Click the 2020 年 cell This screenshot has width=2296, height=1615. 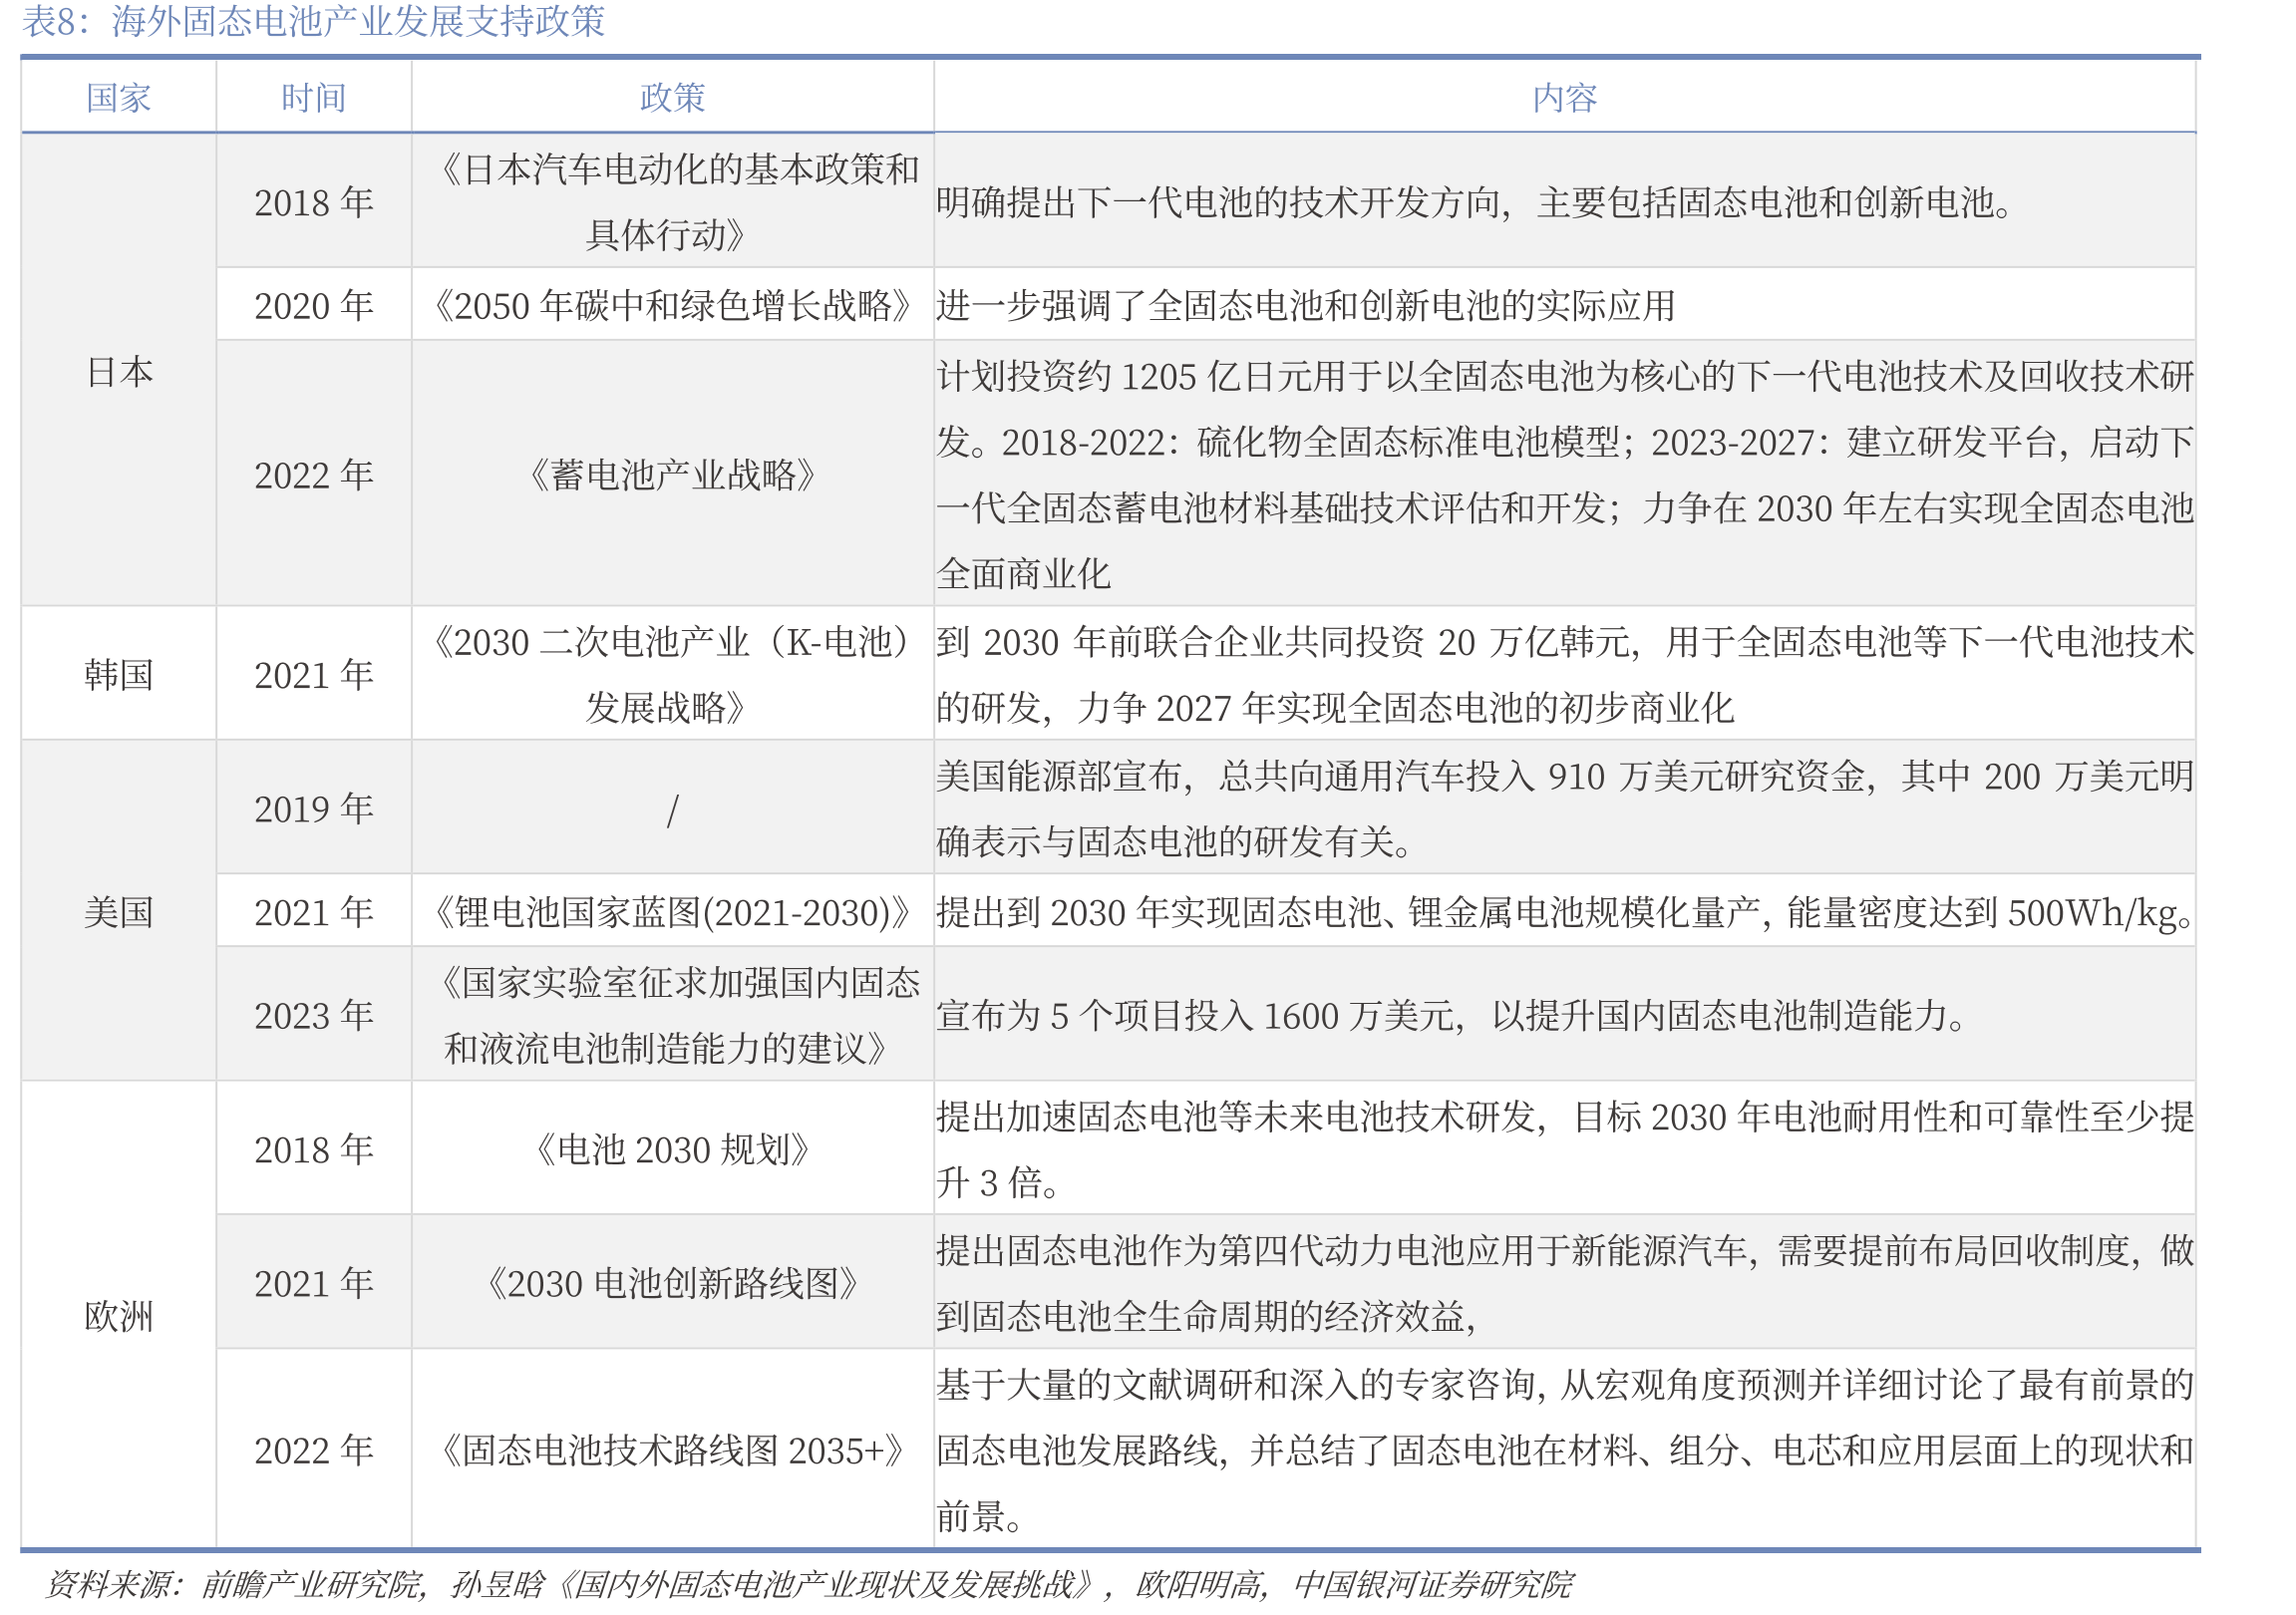point(313,305)
